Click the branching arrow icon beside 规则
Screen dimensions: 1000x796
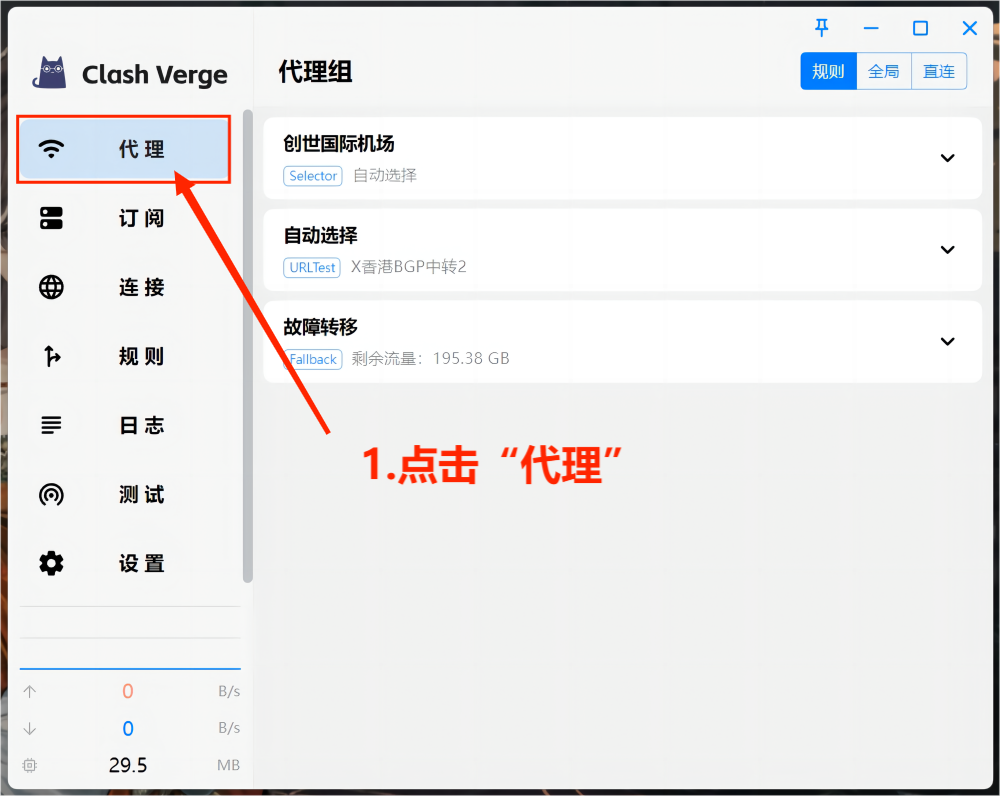click(51, 356)
